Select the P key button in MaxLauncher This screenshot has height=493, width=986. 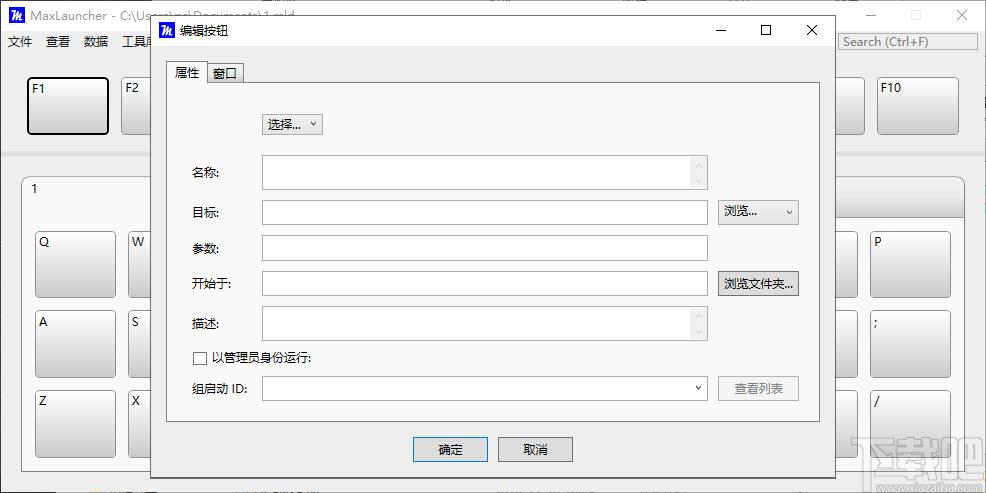(911, 264)
